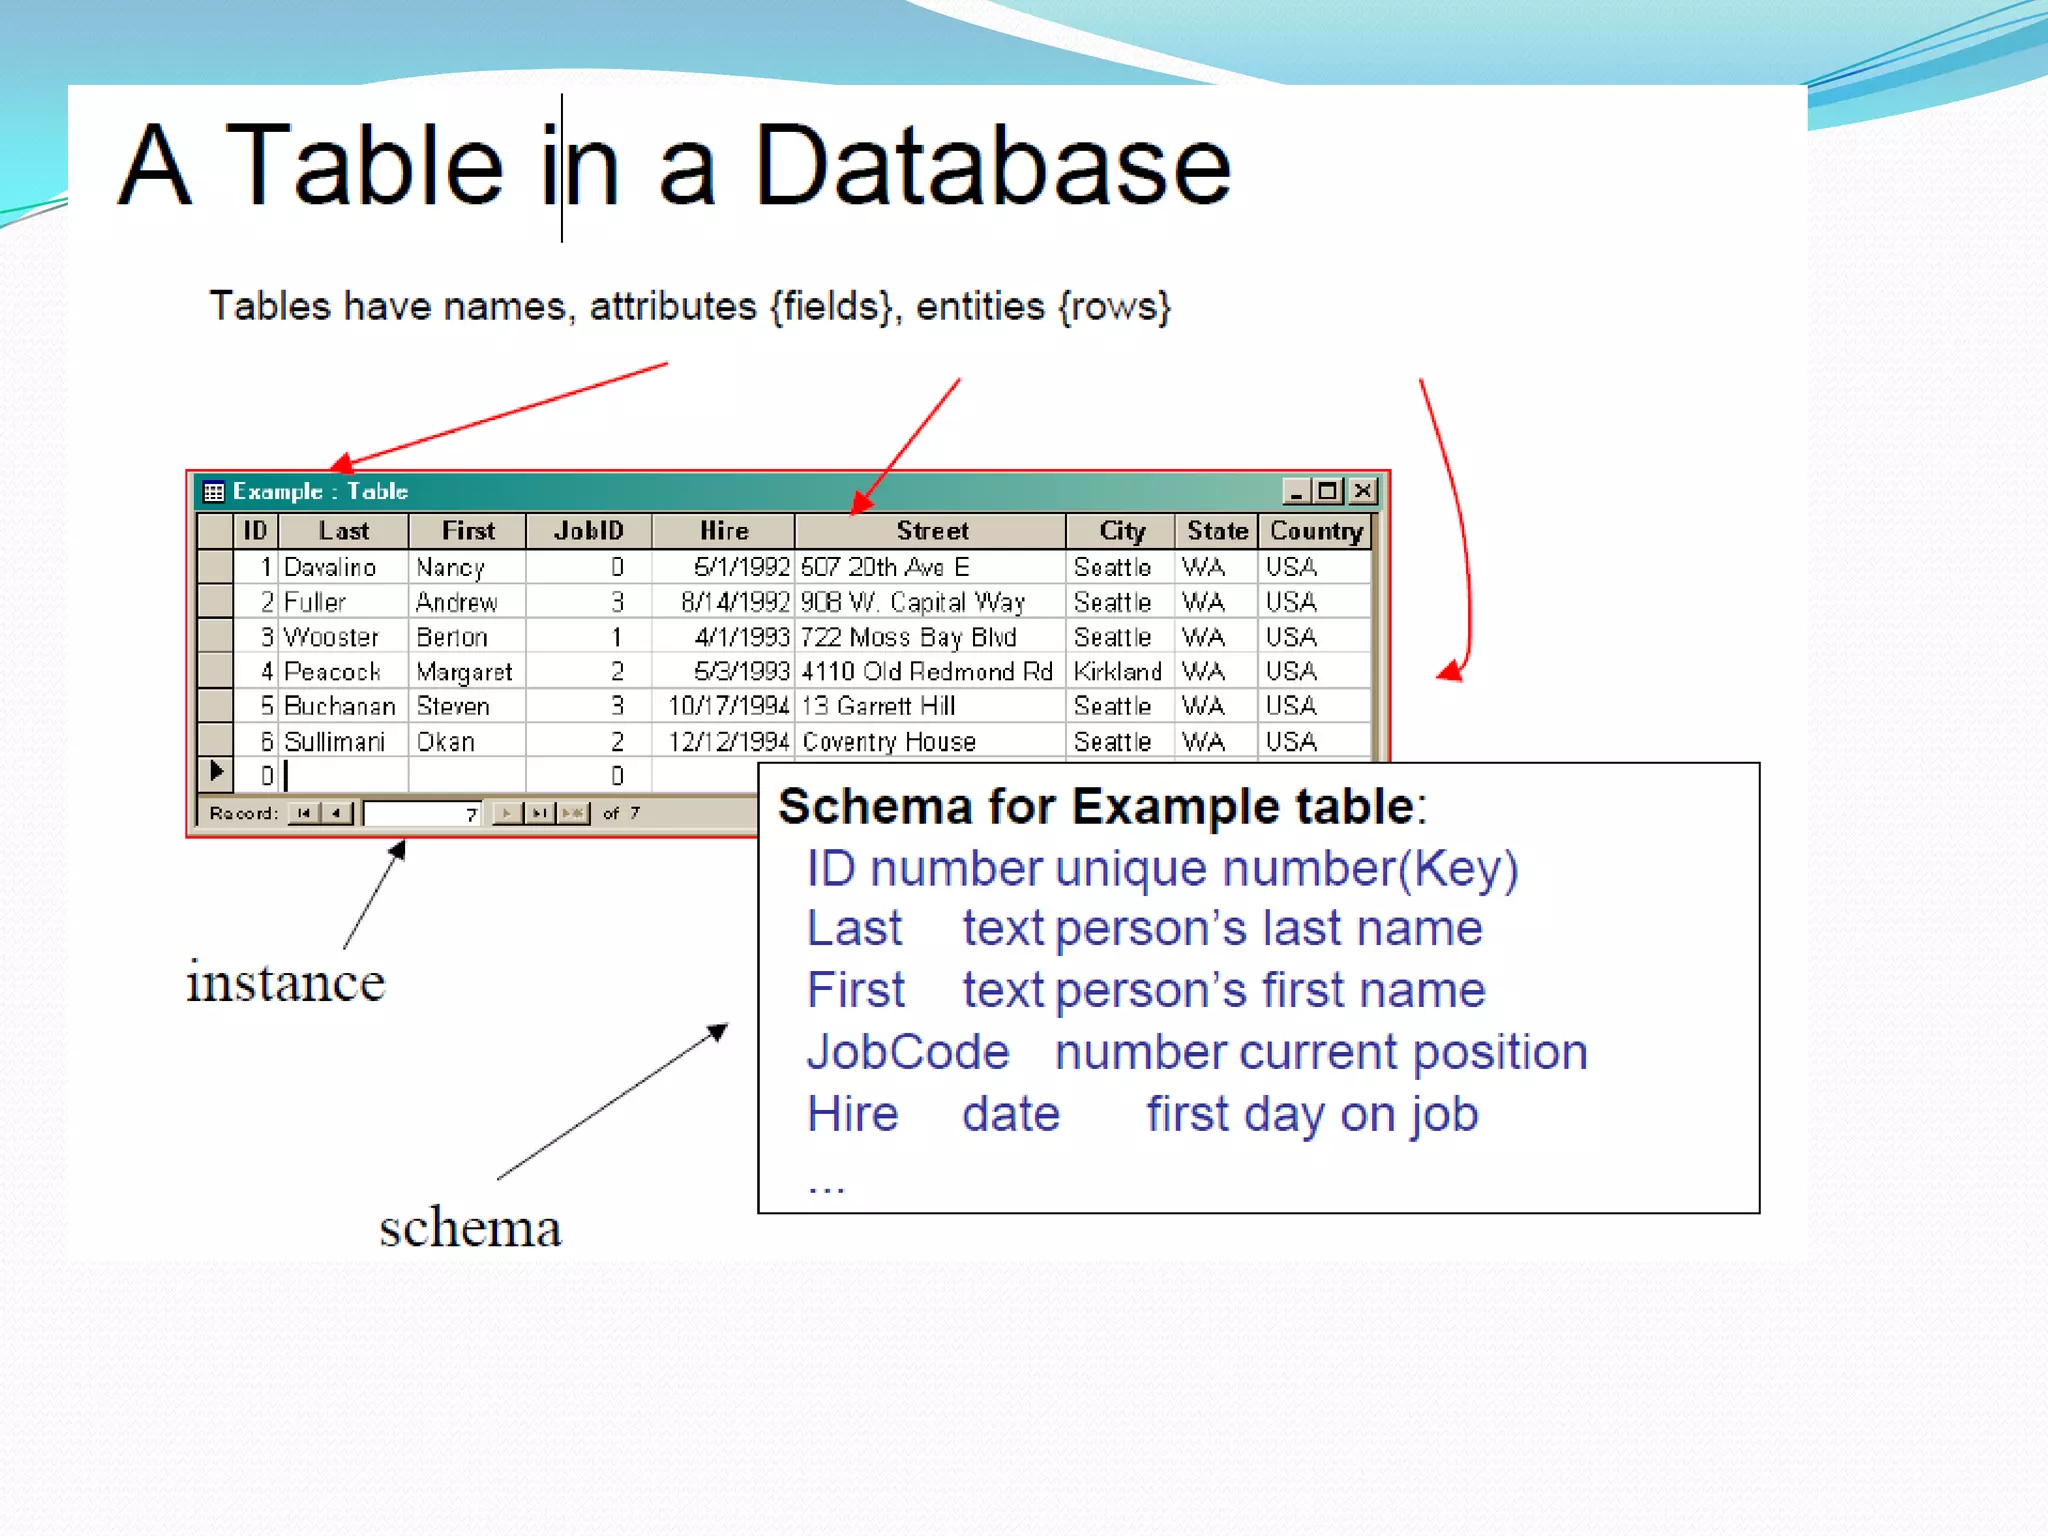
Task: Maximize the Example Table window
Action: (x=1328, y=491)
